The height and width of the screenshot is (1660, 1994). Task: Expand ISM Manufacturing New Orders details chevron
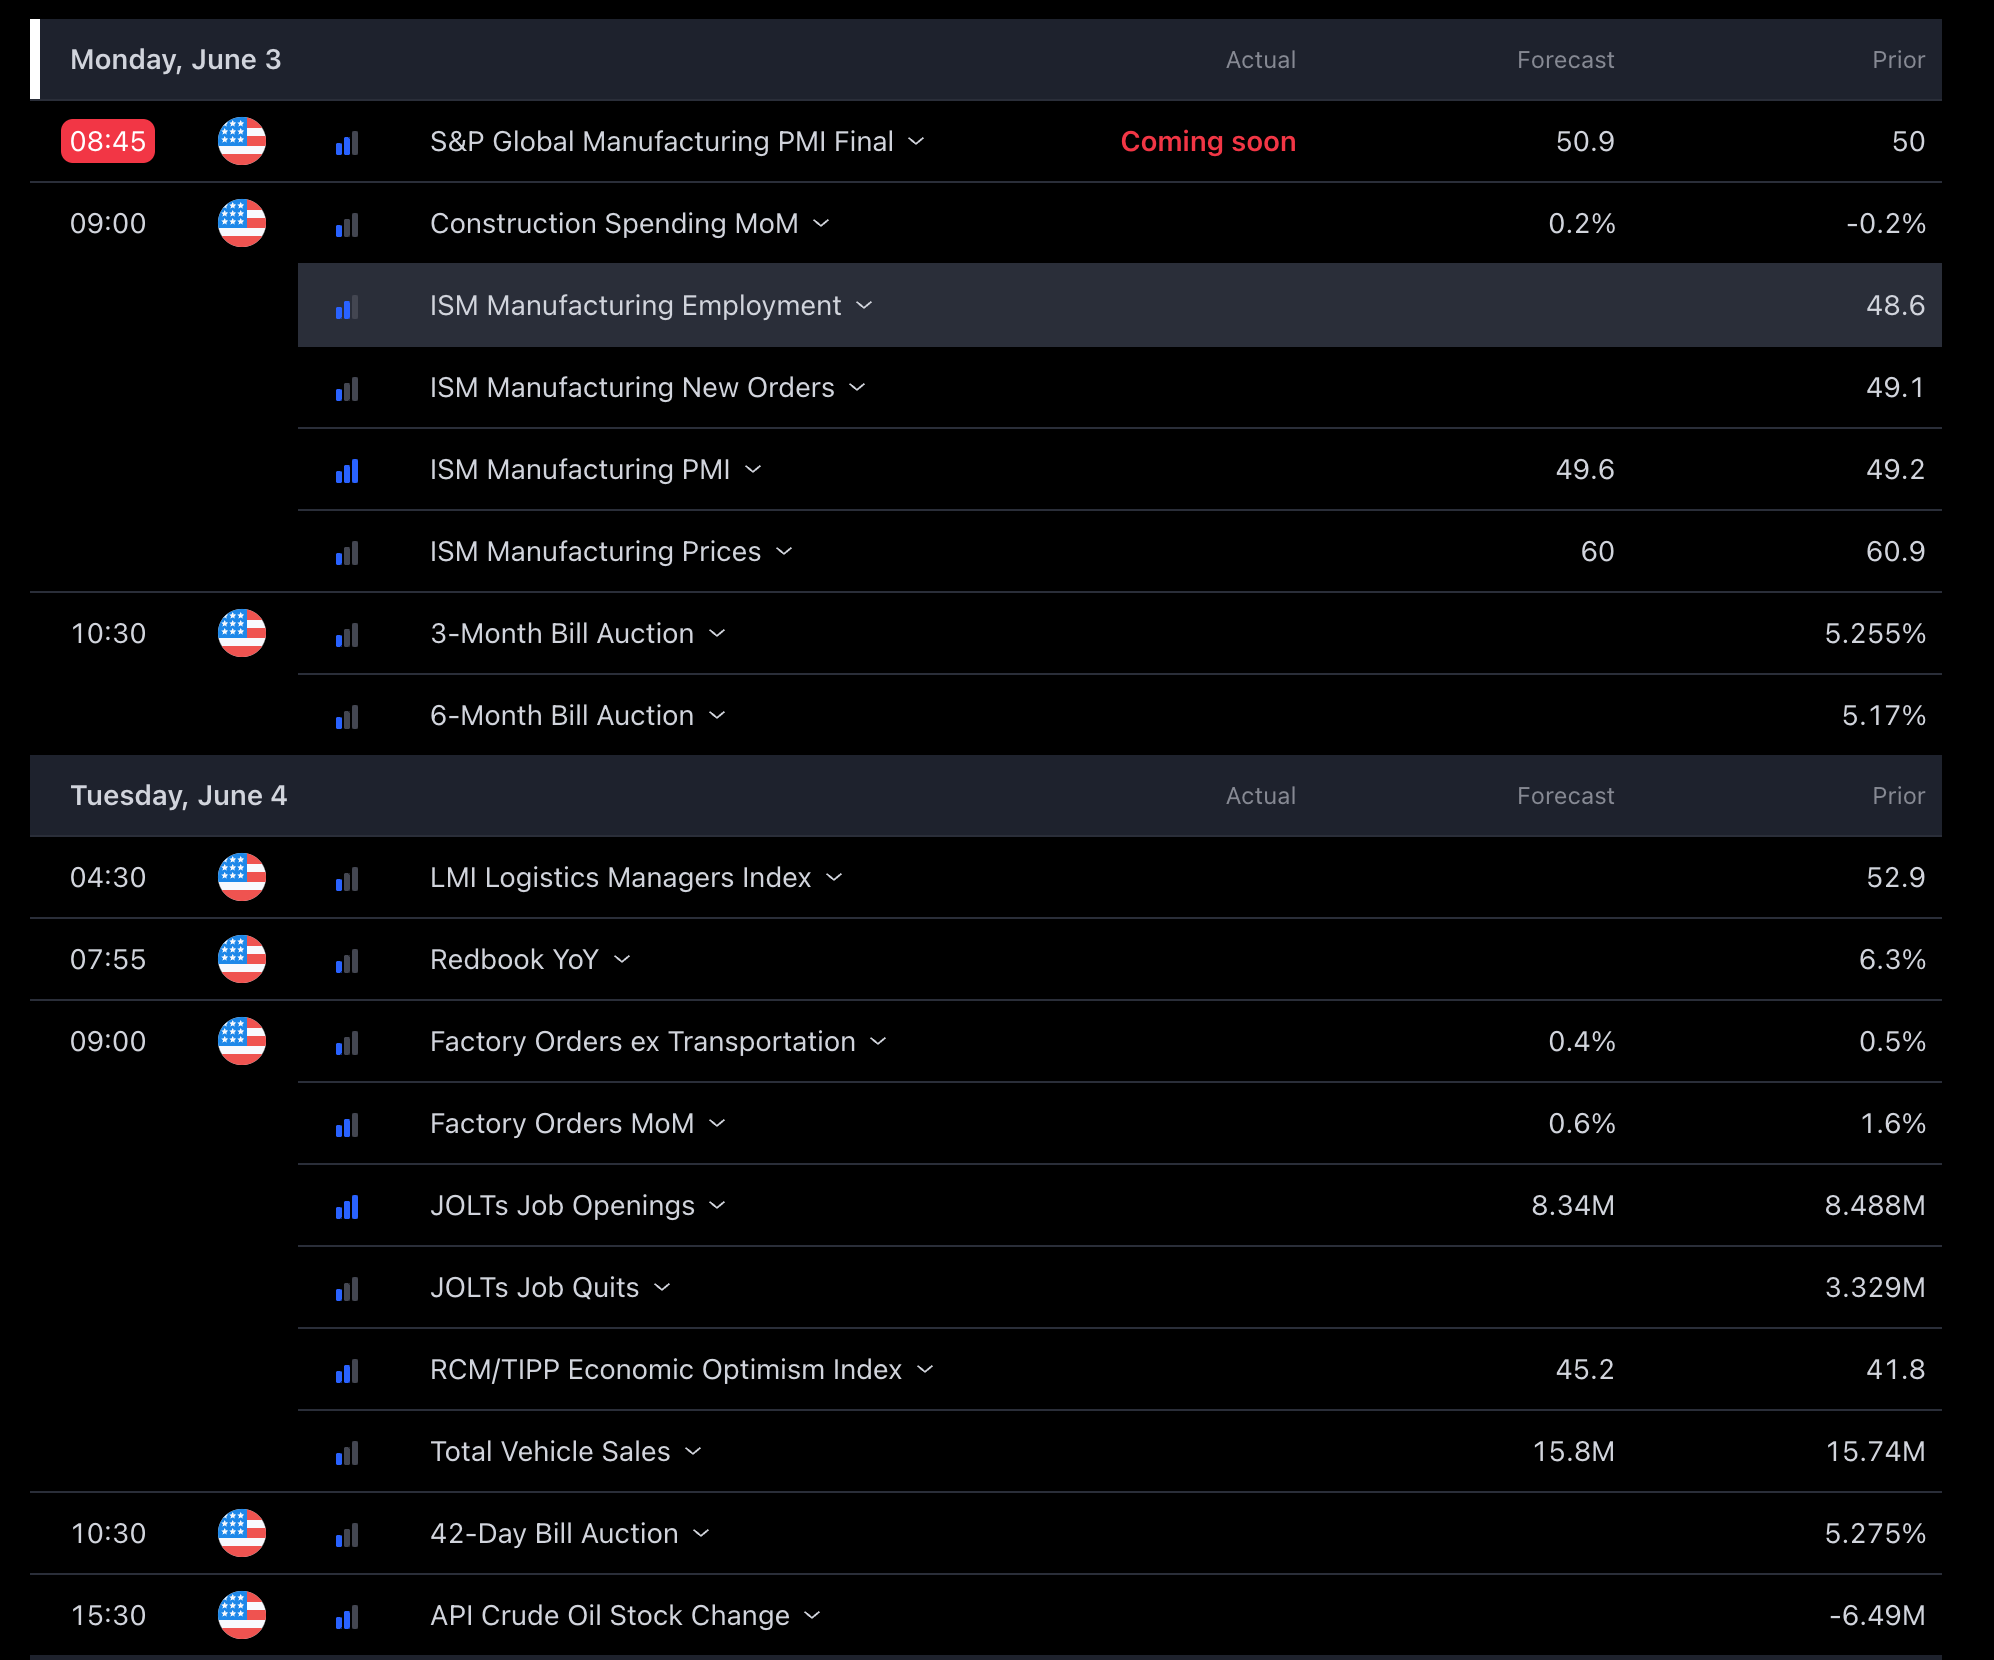tap(857, 388)
